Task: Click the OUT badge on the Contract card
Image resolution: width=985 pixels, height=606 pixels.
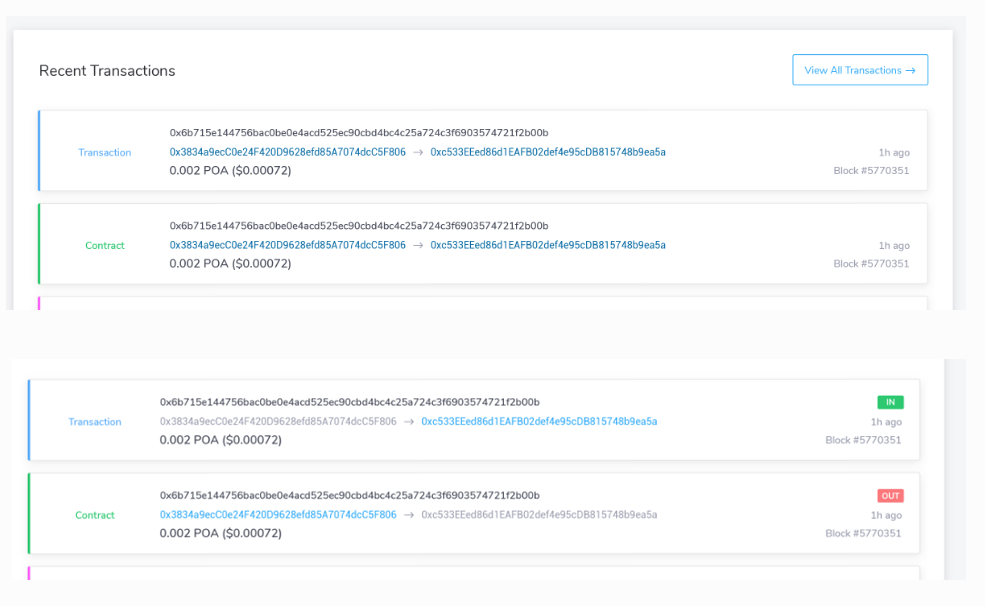Action: [x=889, y=494]
